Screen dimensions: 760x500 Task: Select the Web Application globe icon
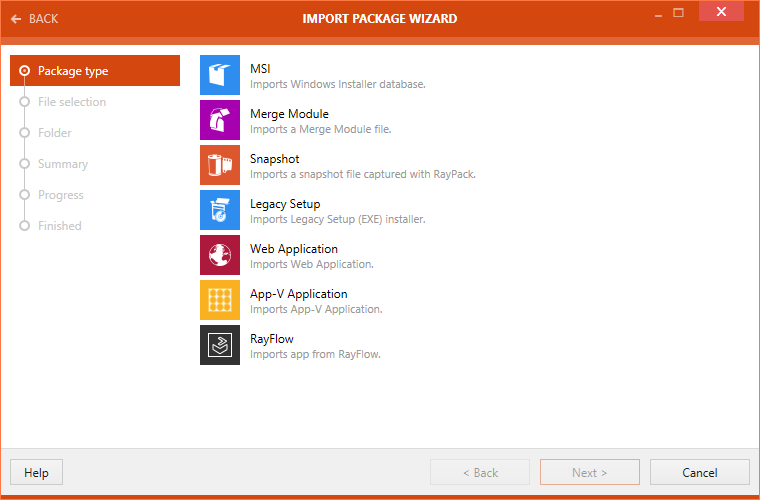pos(220,255)
